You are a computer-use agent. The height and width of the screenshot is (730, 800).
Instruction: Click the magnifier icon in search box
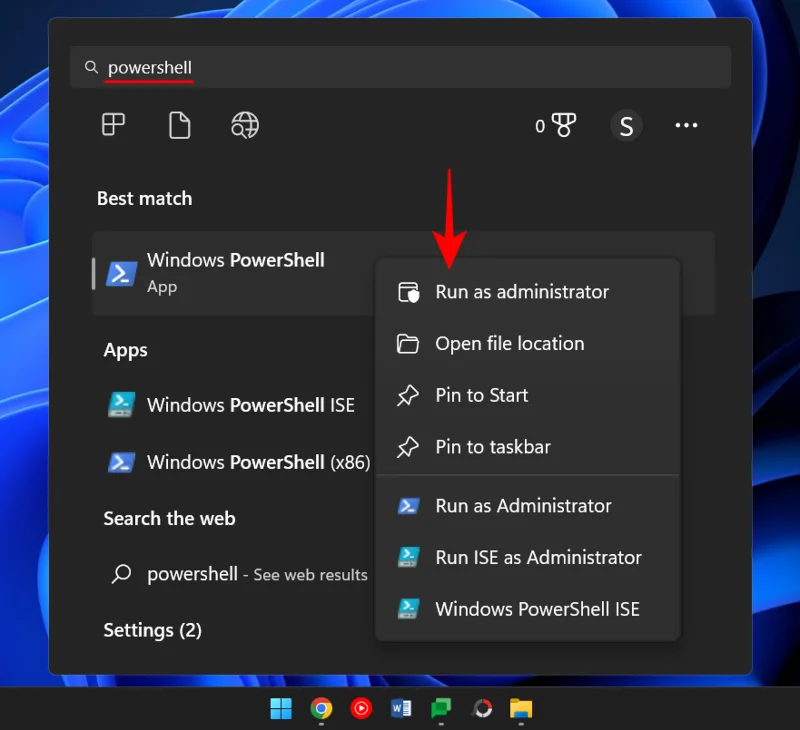tap(91, 67)
